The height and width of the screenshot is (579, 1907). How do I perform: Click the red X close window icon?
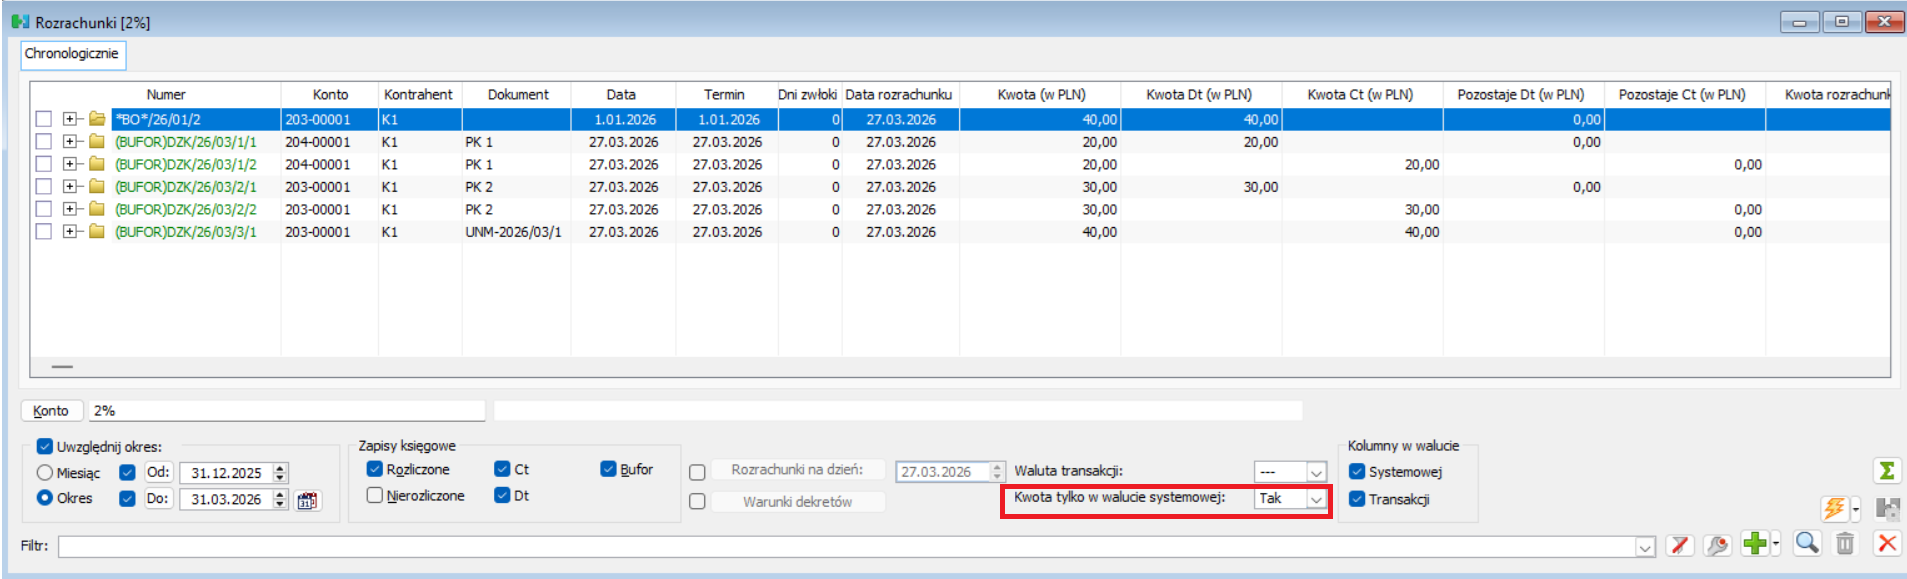pyautogui.click(x=1886, y=543)
